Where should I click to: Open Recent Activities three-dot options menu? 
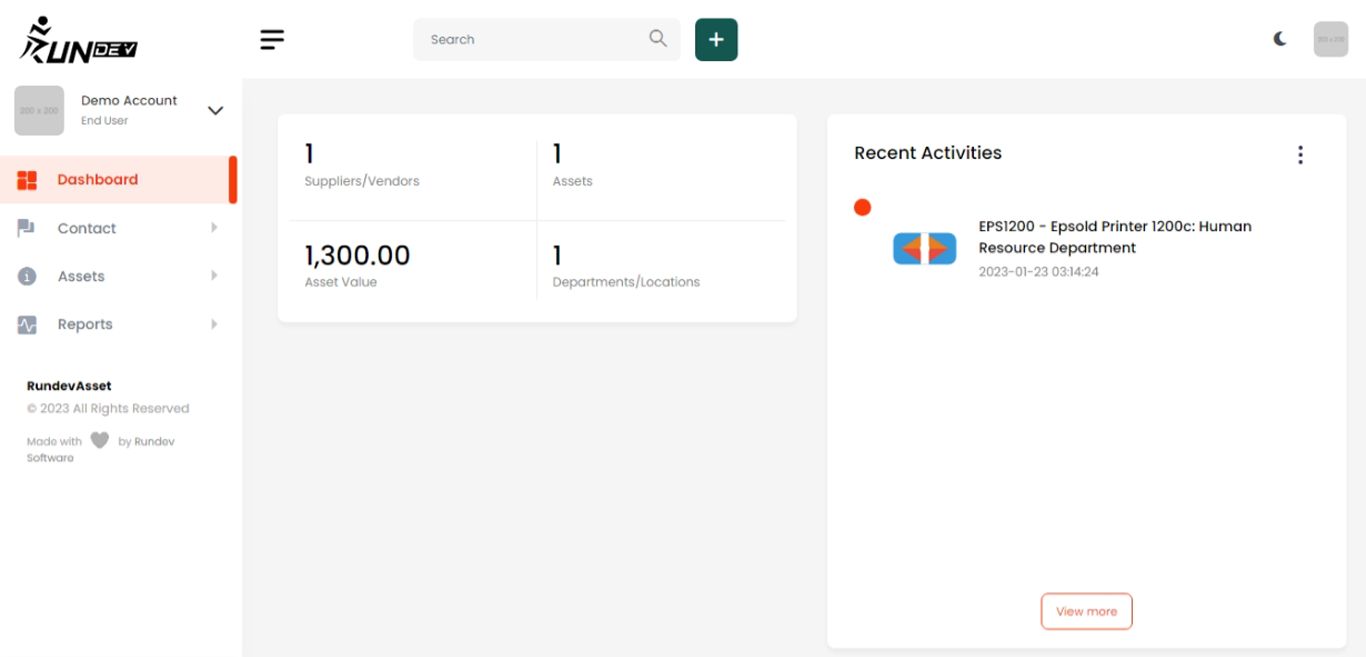pyautogui.click(x=1300, y=155)
